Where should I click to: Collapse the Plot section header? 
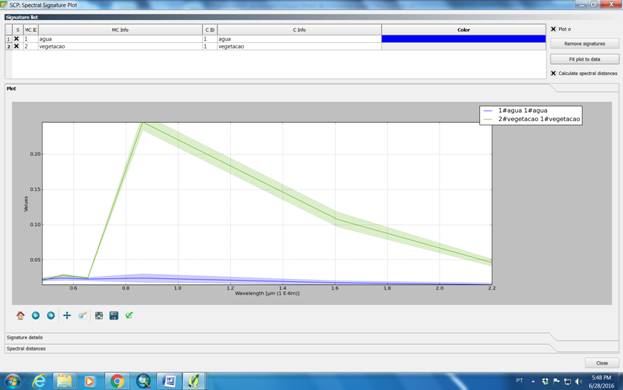(11, 89)
